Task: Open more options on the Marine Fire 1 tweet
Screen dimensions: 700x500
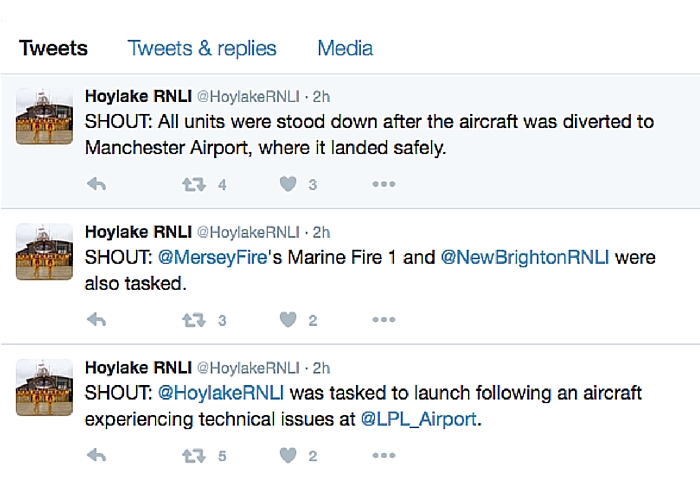Action: [x=384, y=320]
